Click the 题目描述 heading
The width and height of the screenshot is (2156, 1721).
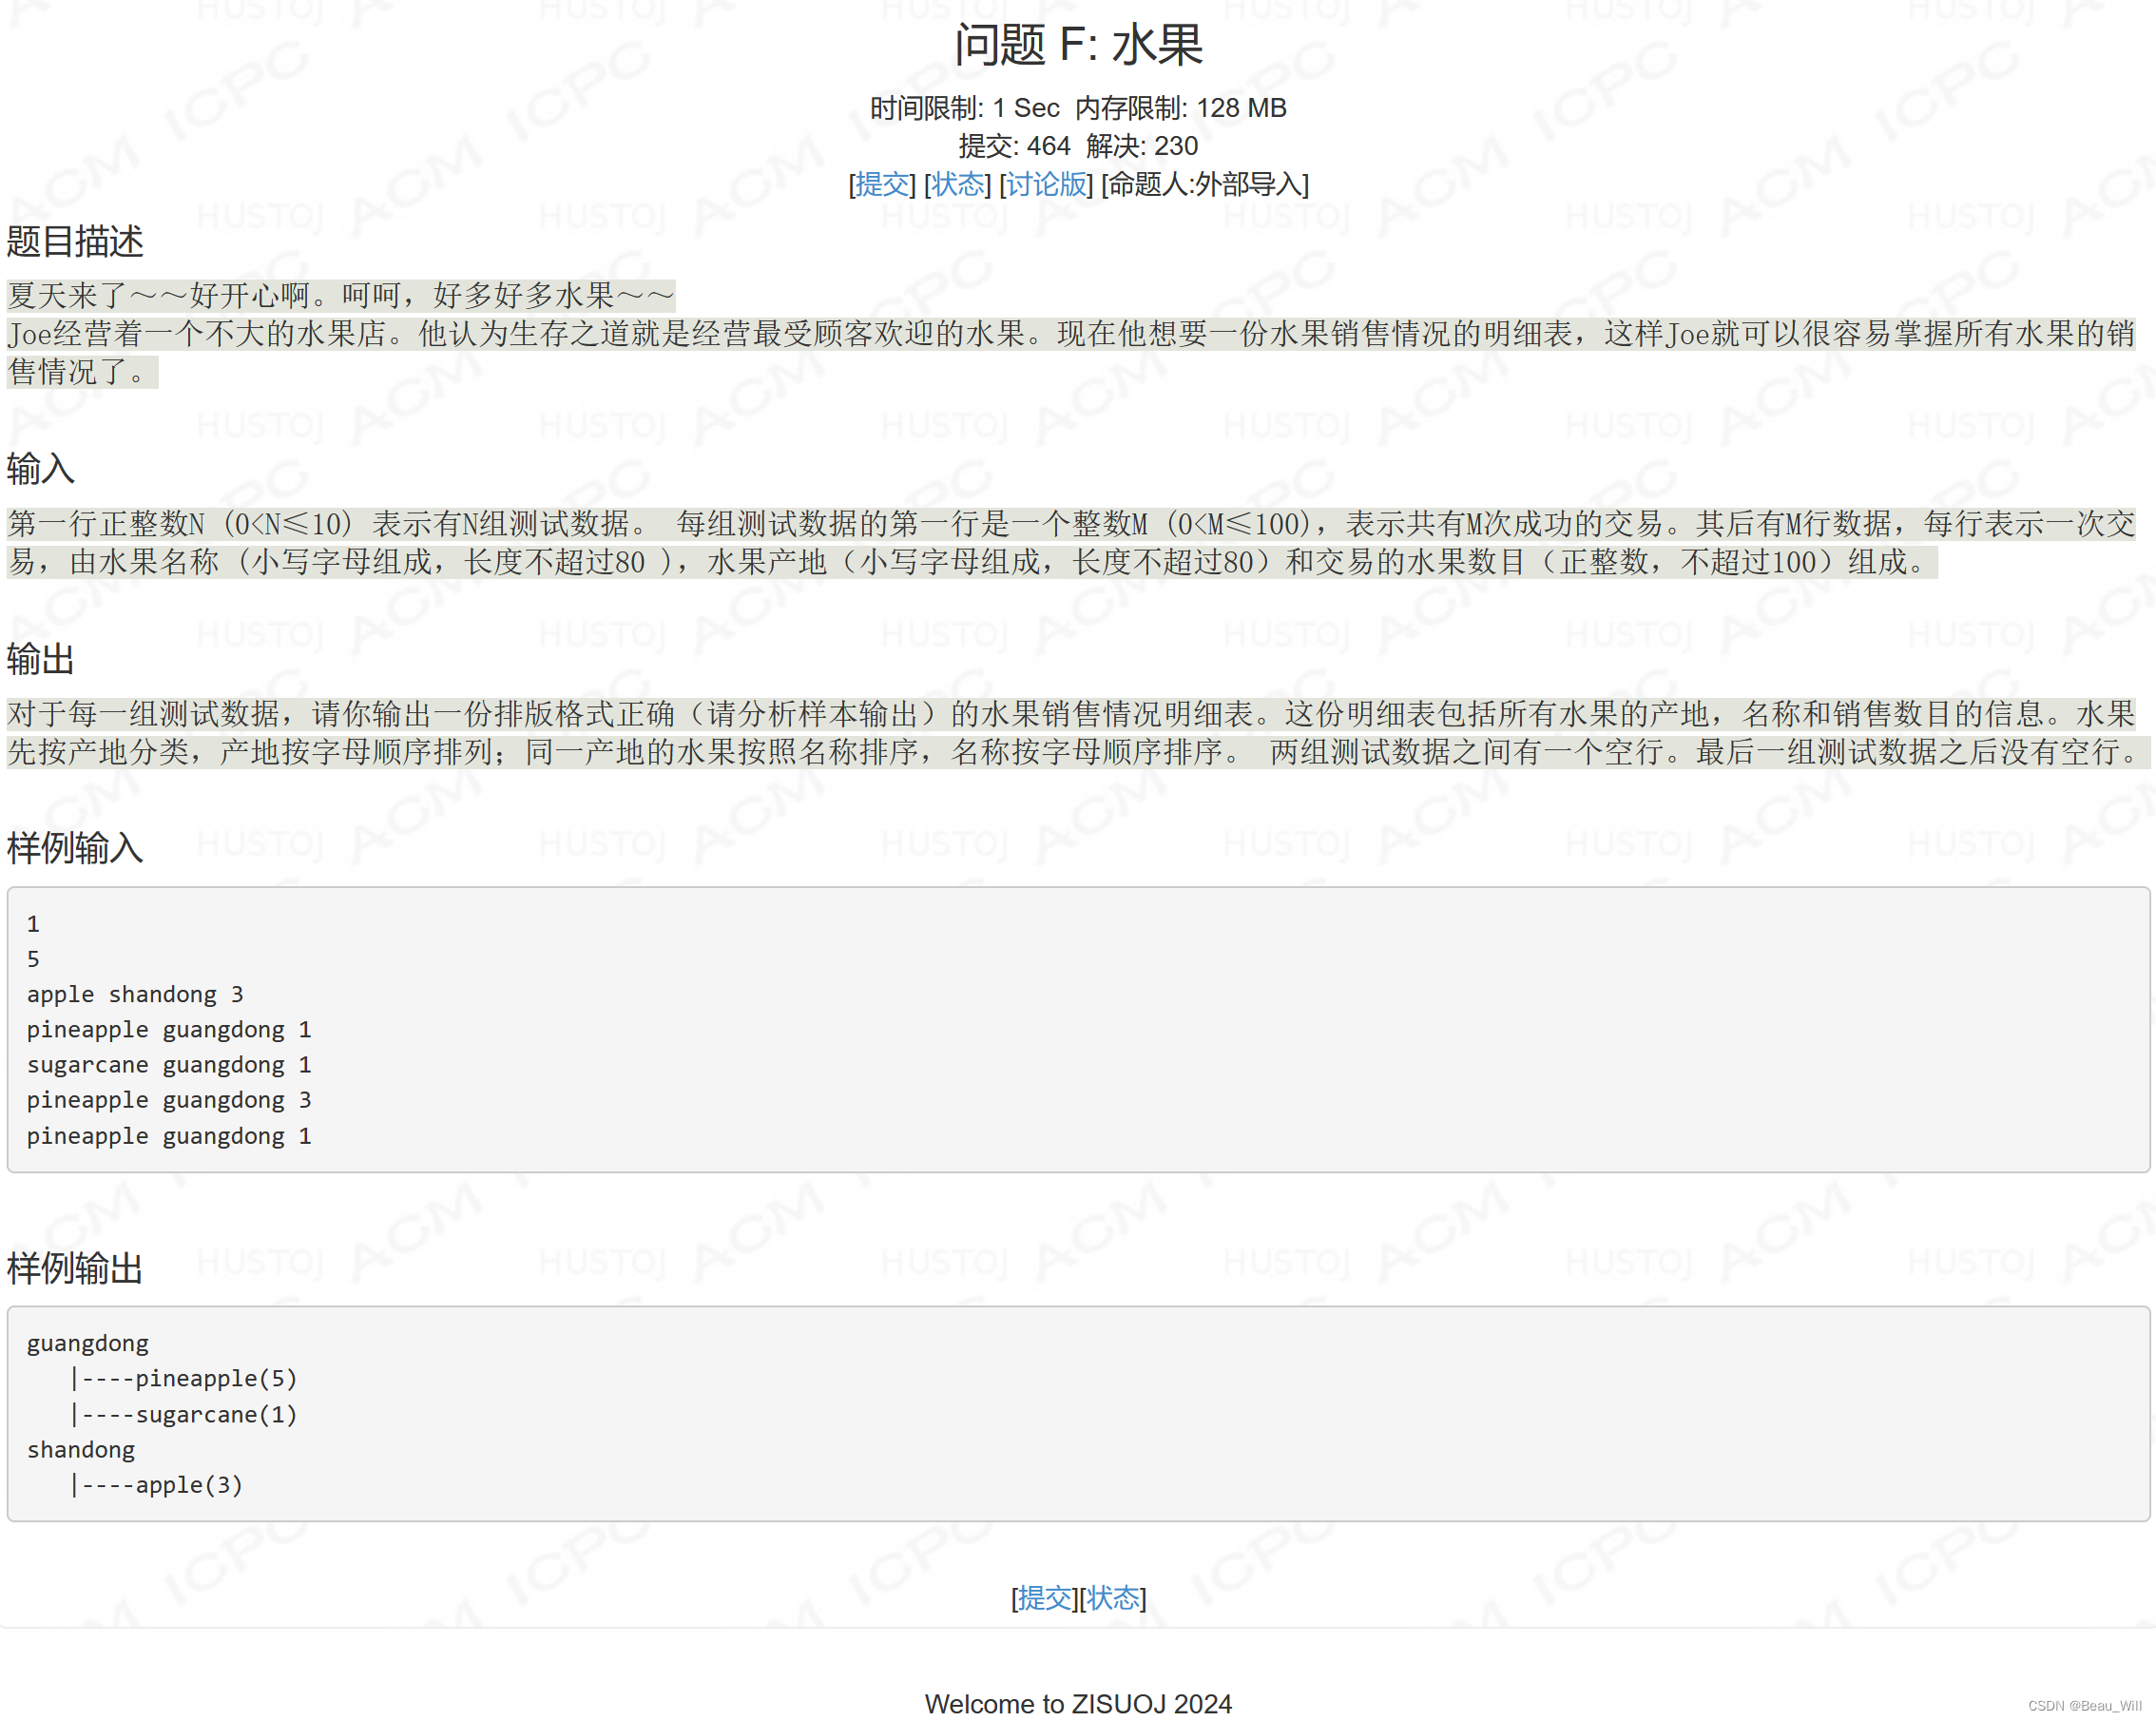(75, 241)
